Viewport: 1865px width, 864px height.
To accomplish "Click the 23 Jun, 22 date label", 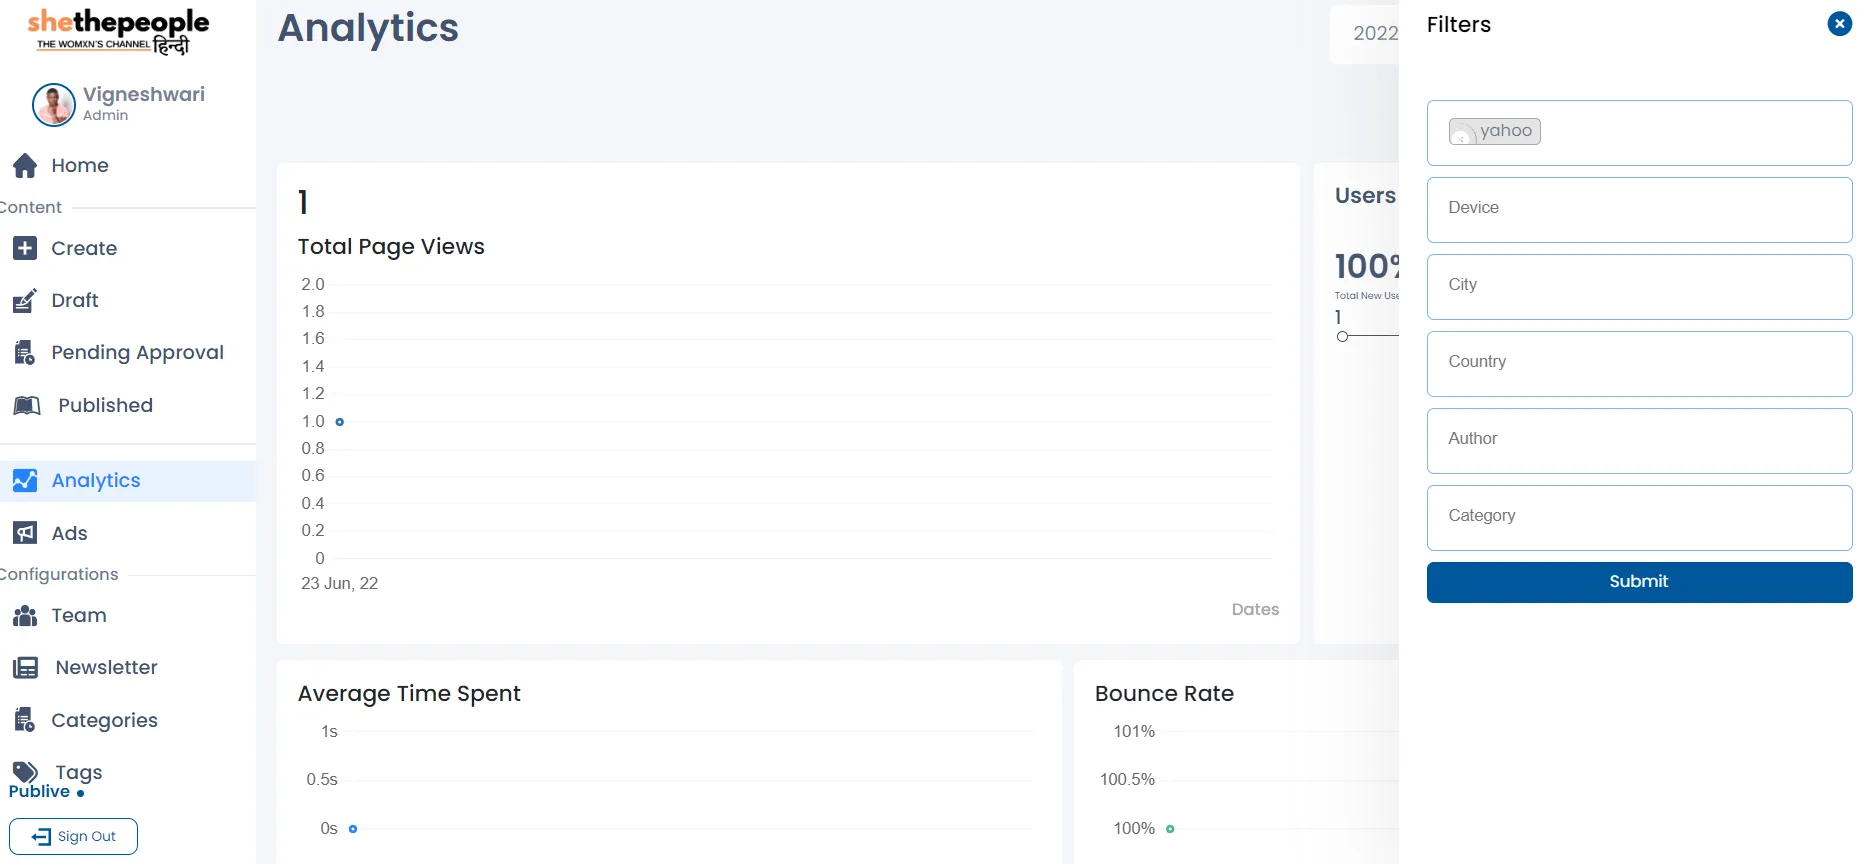I will pos(340,583).
